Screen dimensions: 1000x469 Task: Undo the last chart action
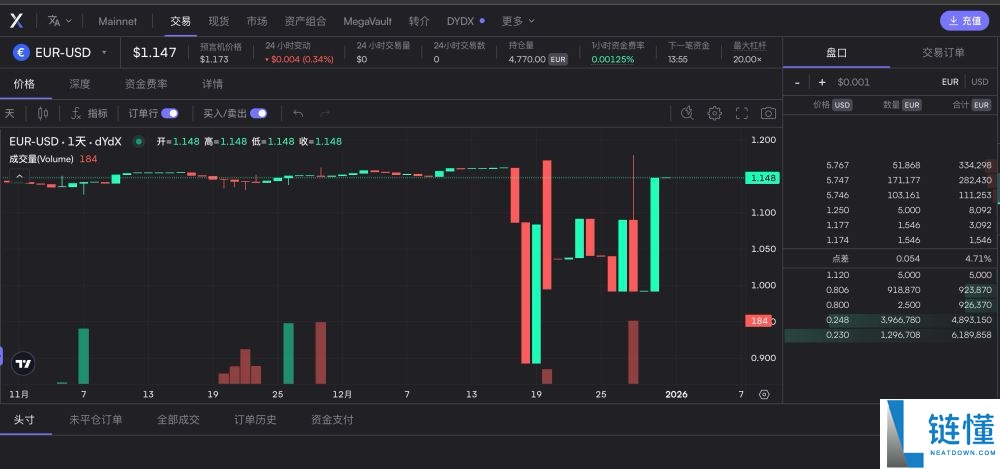coord(298,114)
